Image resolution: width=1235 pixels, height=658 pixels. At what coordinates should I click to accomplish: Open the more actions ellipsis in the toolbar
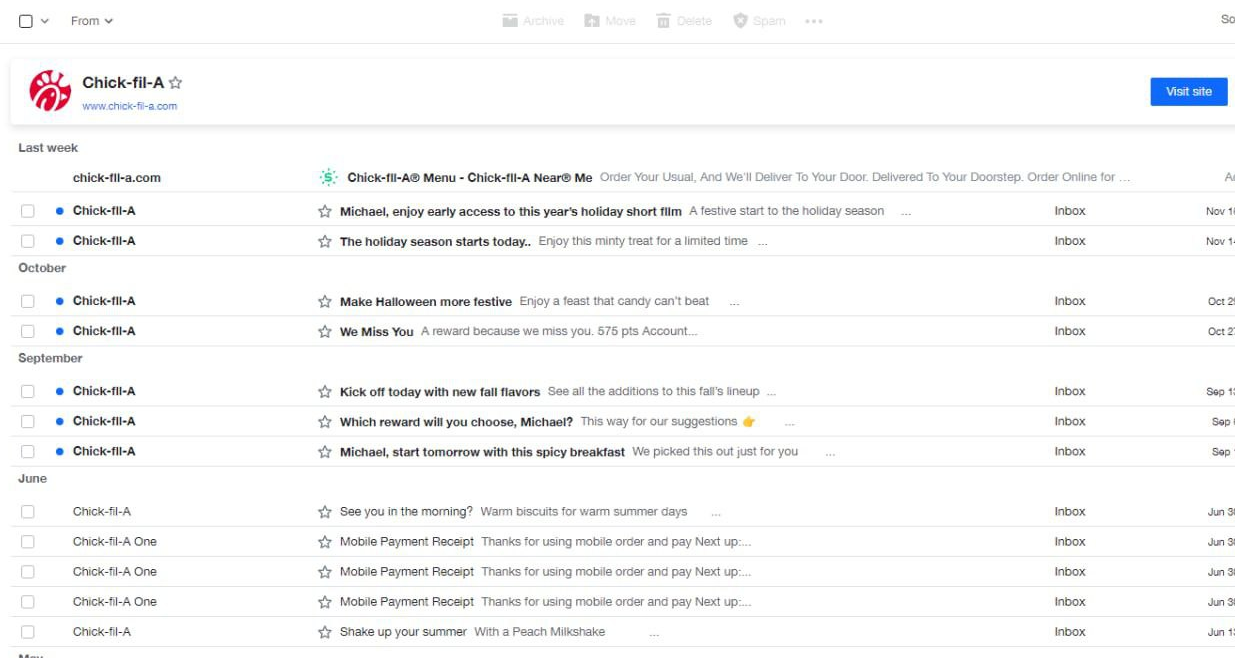tap(814, 21)
